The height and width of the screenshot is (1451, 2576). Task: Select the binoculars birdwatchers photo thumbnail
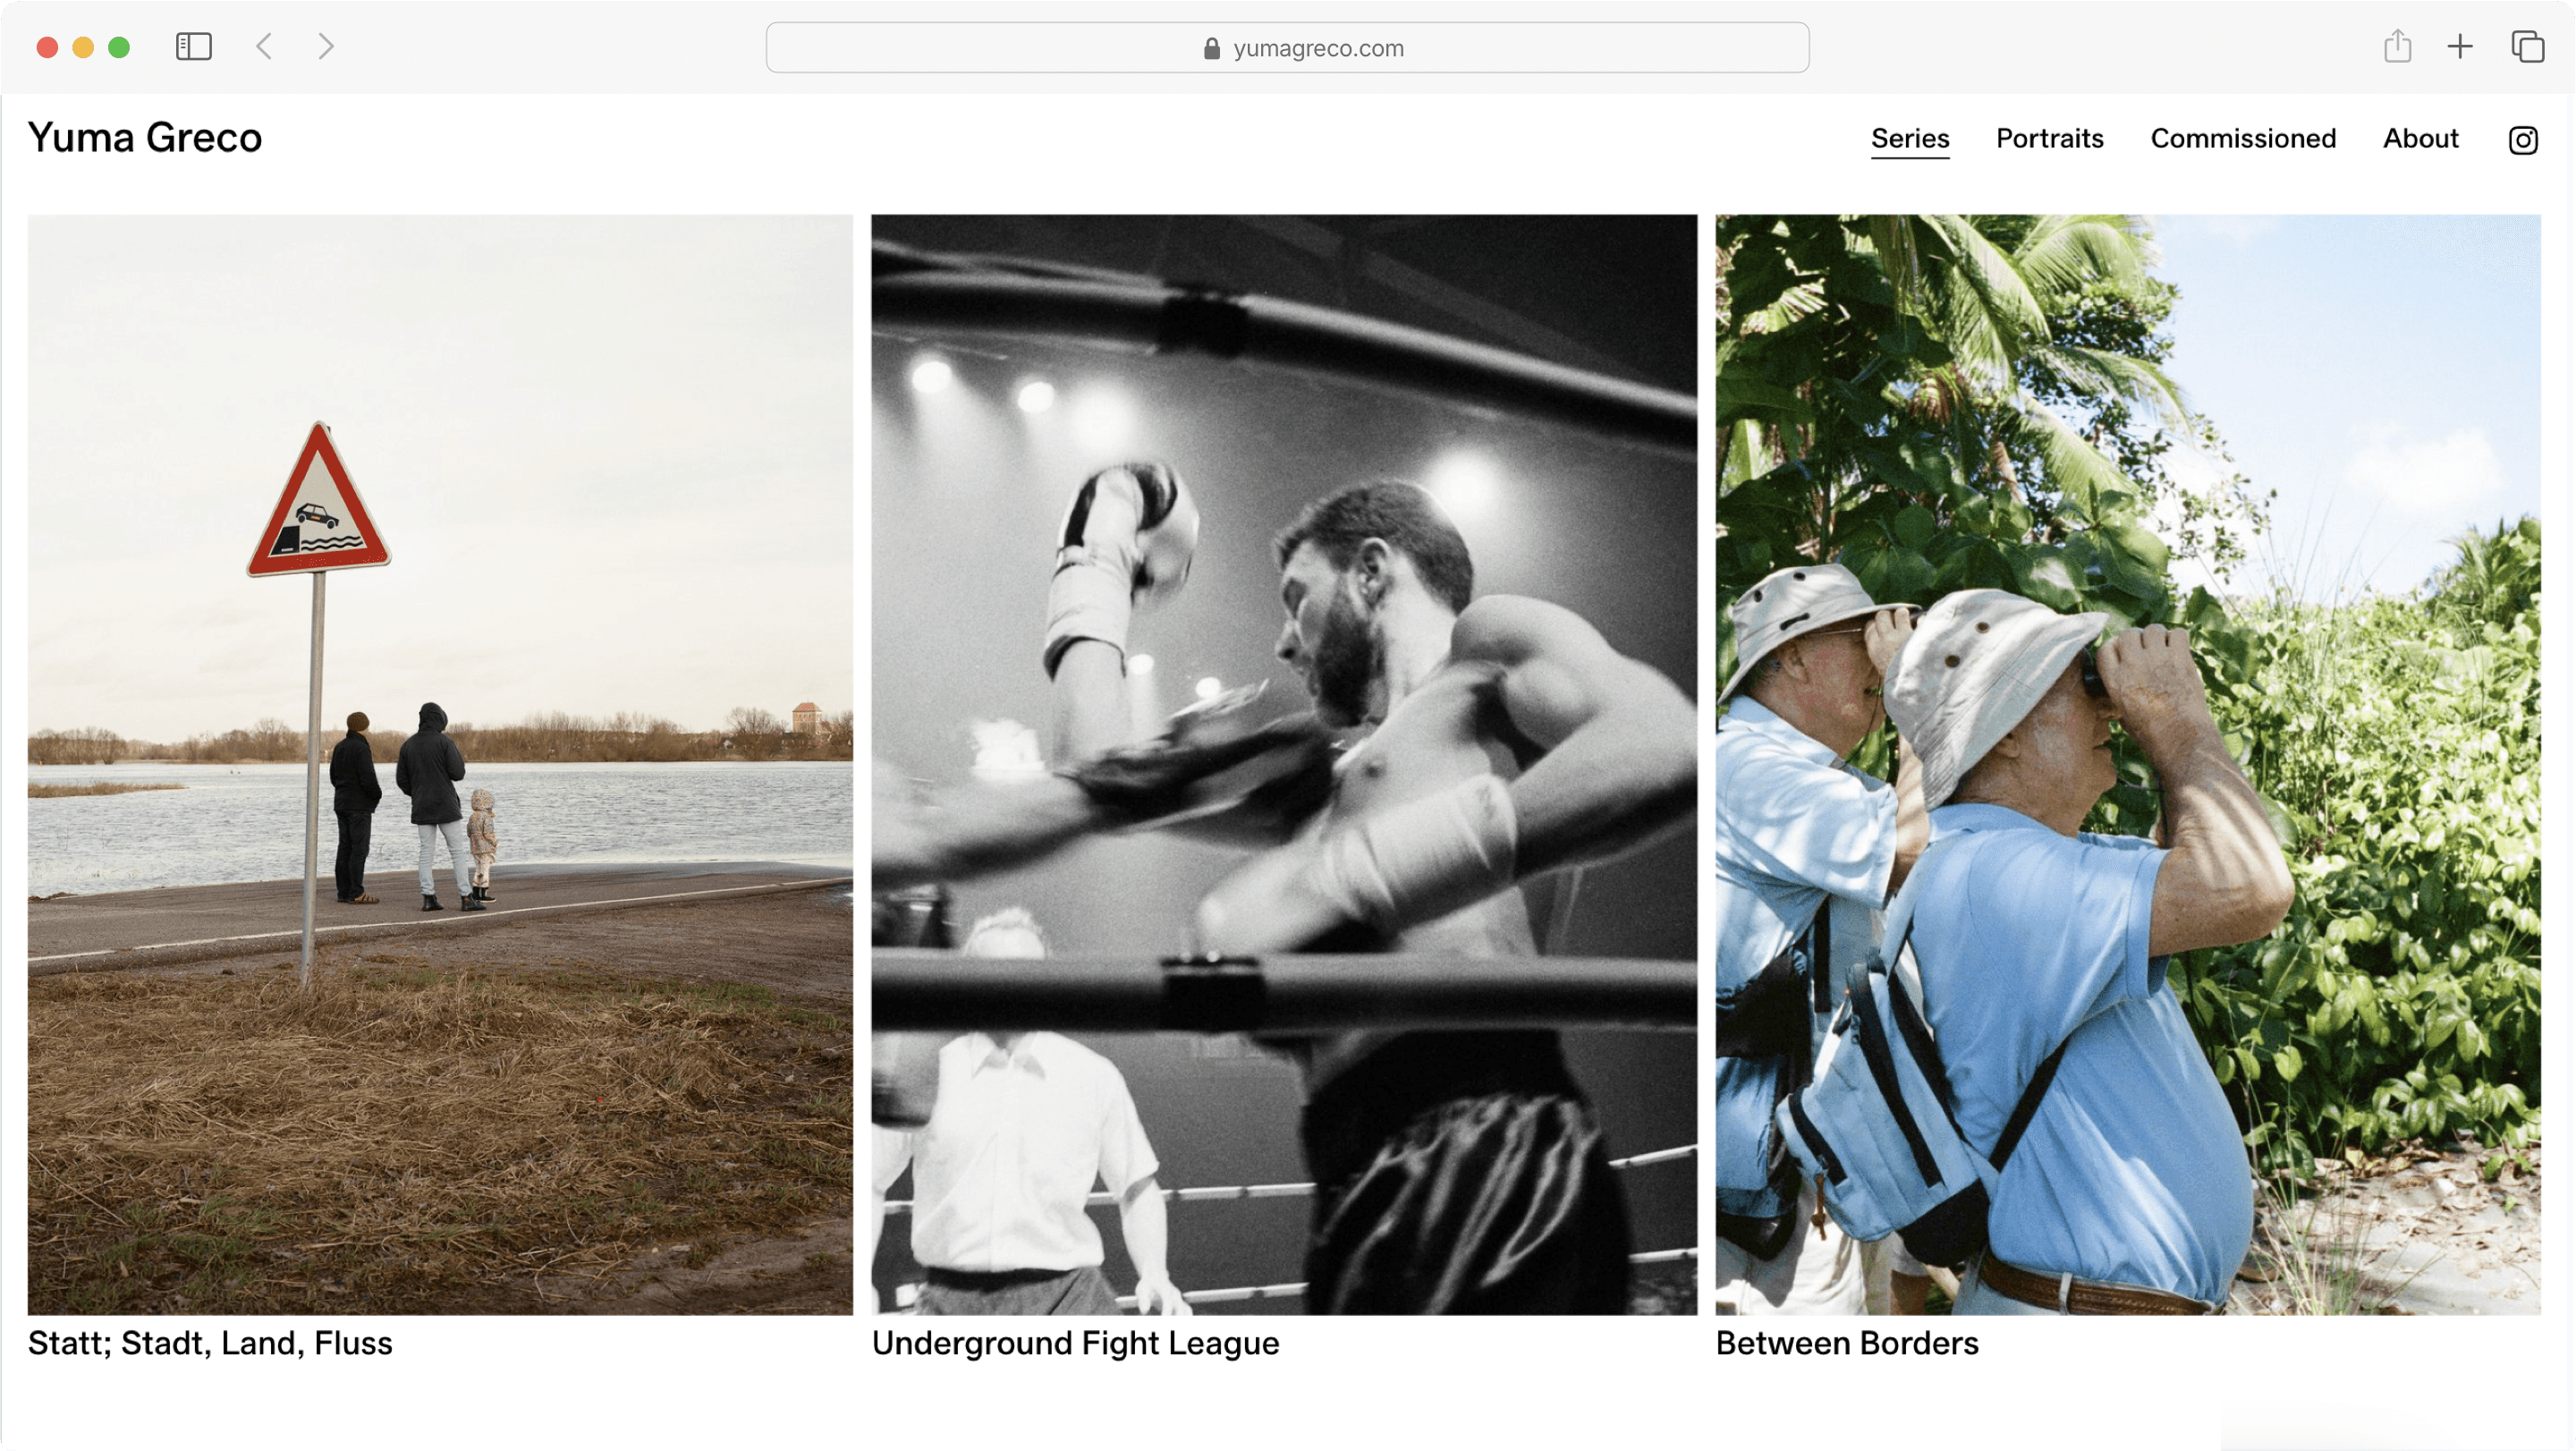pos(2127,764)
